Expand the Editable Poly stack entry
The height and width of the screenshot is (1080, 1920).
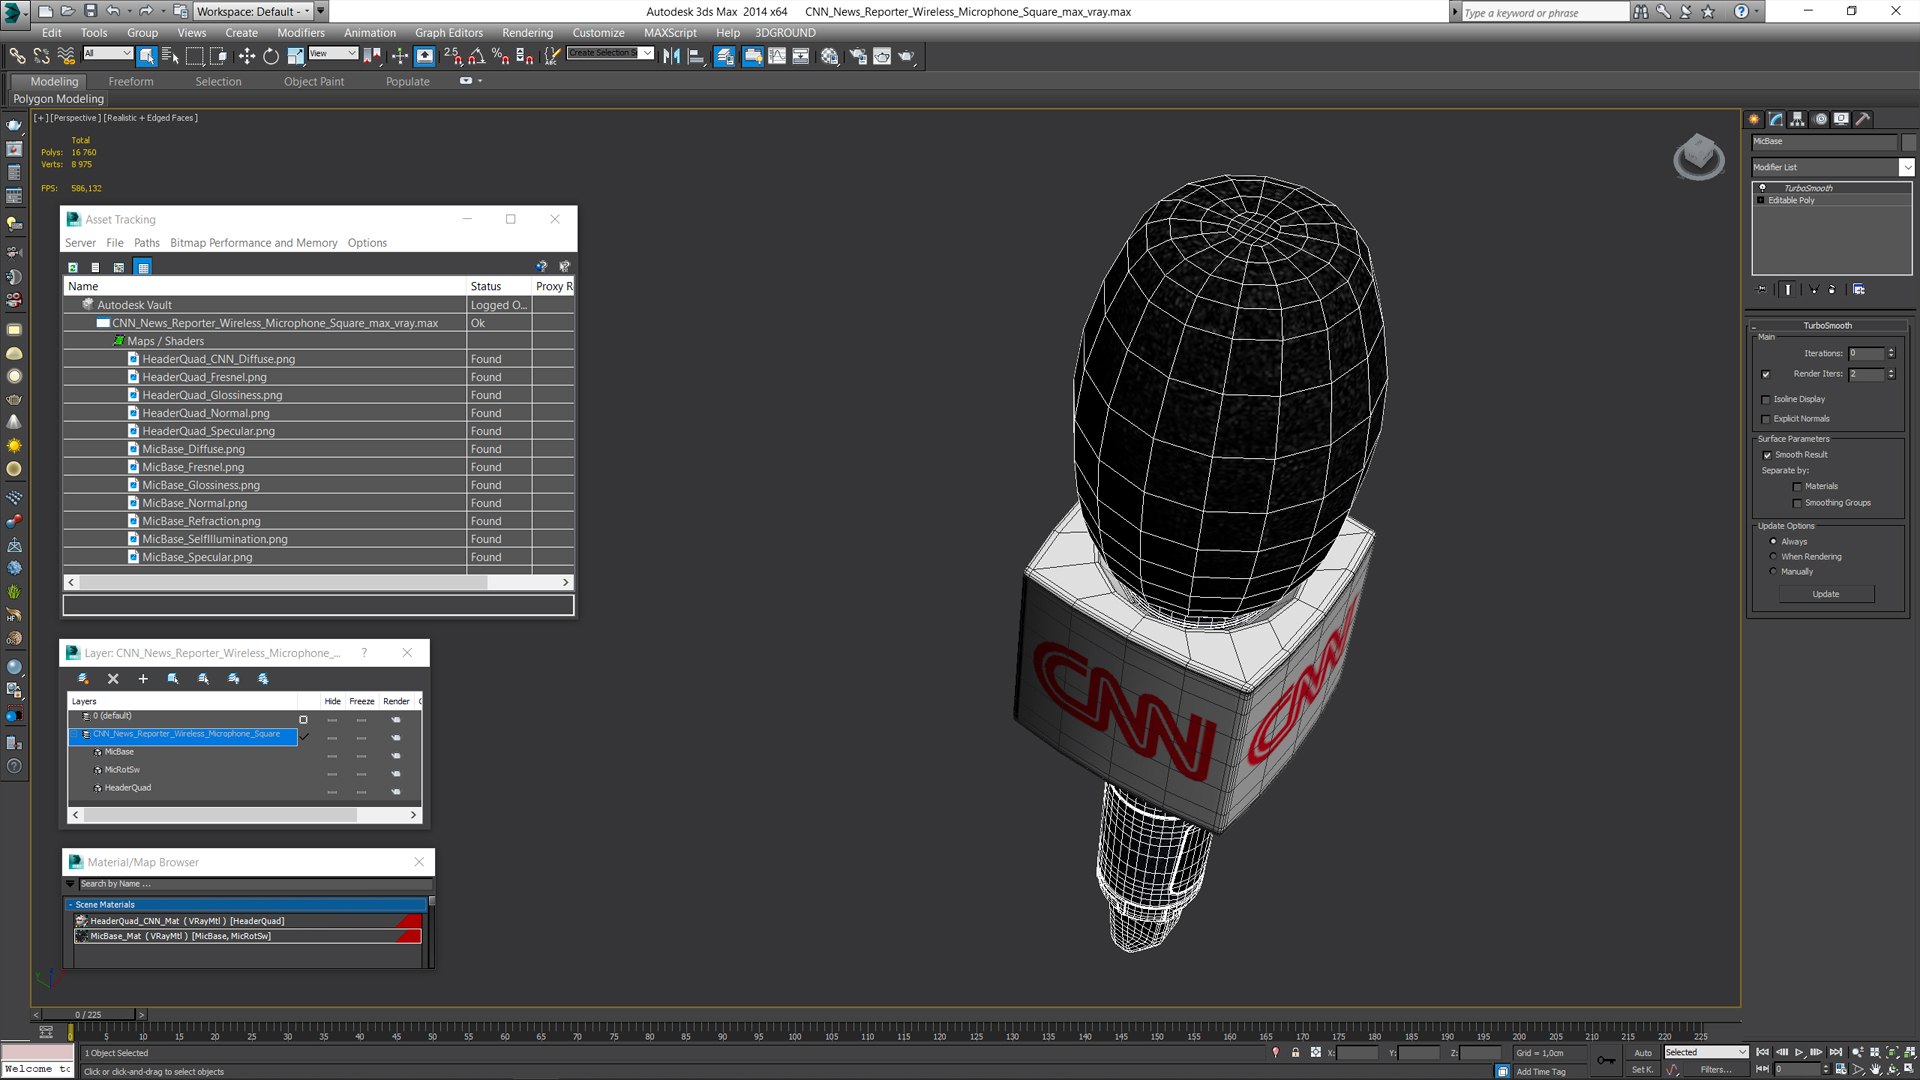[x=1761, y=200]
